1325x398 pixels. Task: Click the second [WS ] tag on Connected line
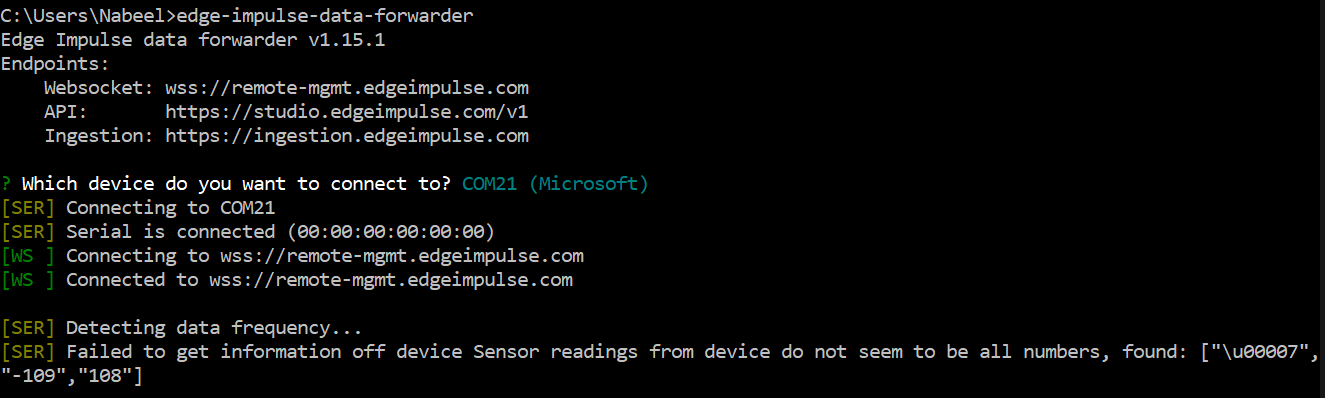(28, 280)
